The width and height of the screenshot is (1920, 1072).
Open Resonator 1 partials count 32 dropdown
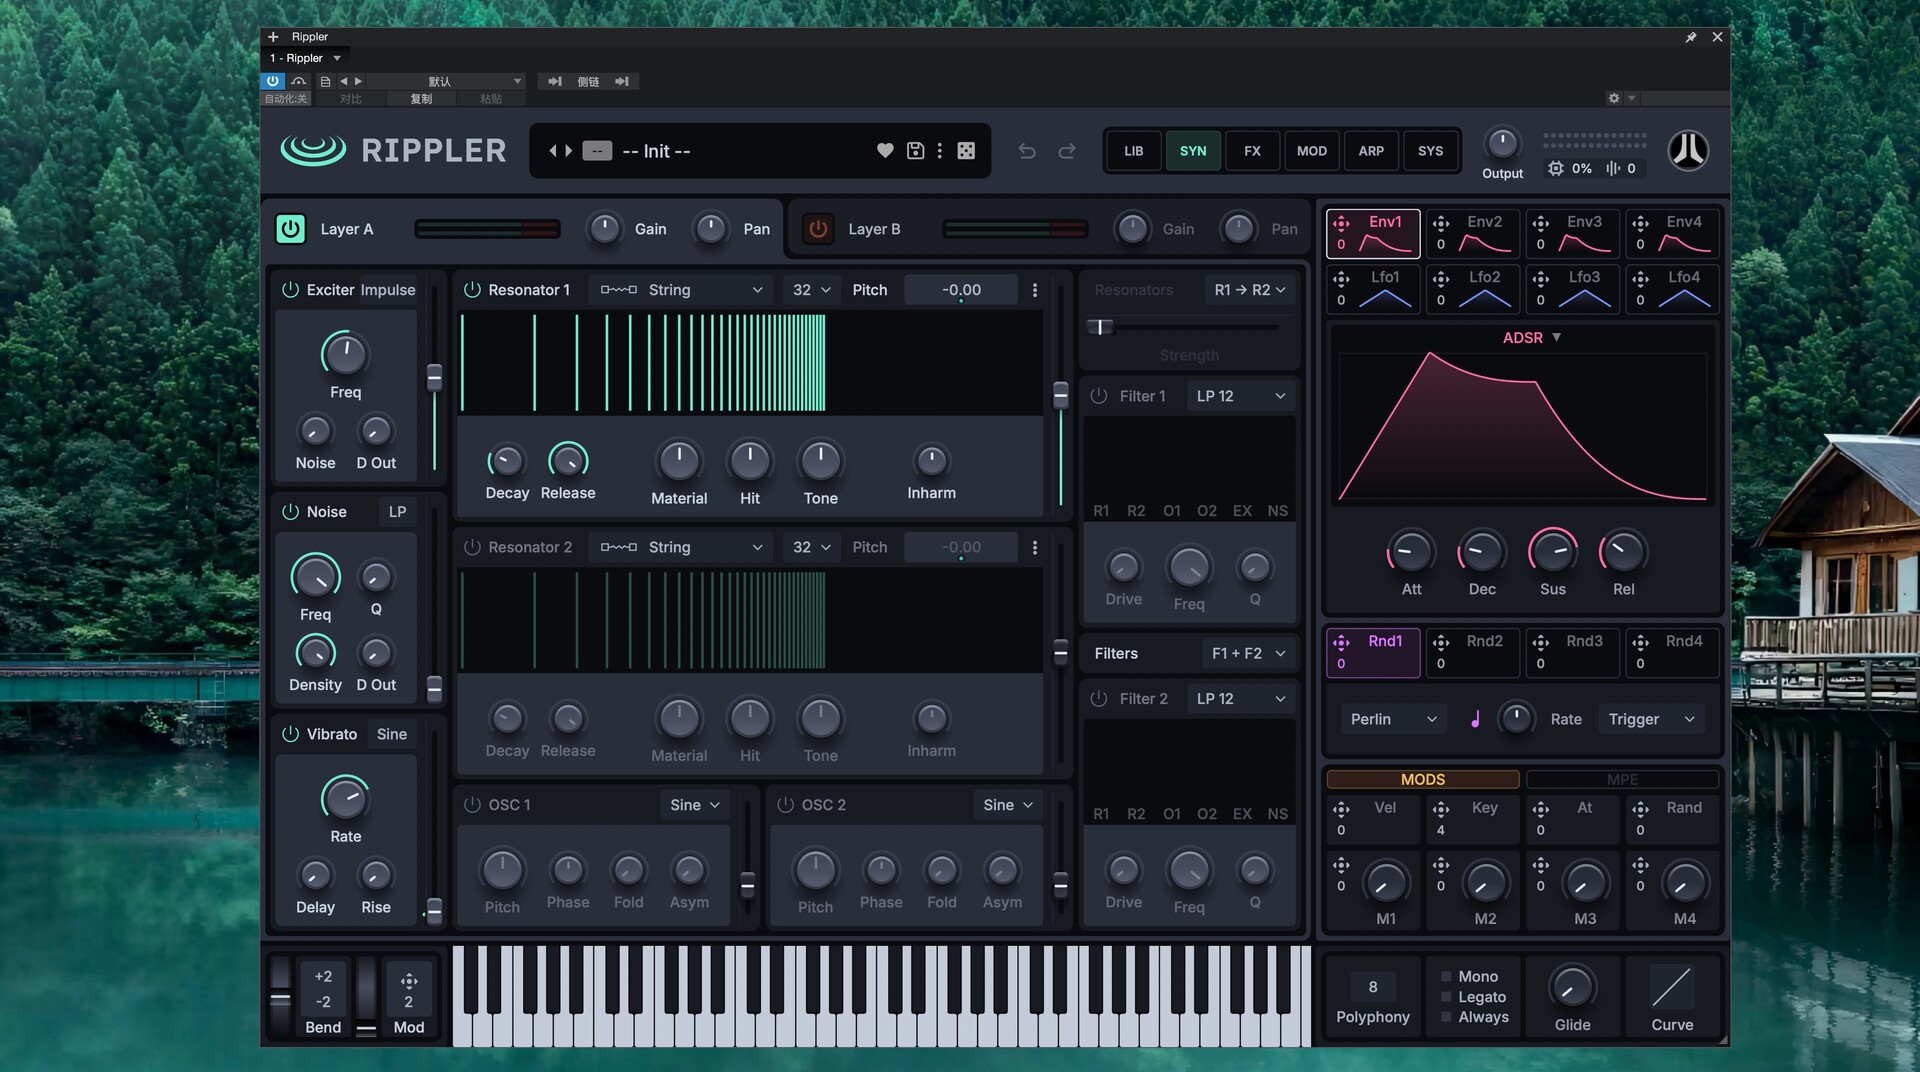tap(811, 290)
